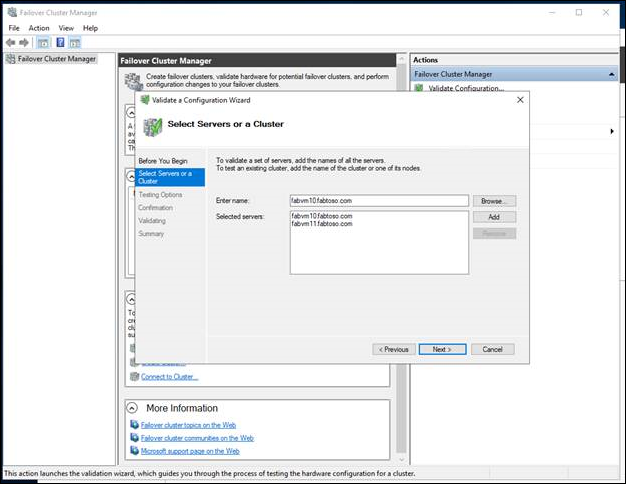This screenshot has width=626, height=484.
Task: Click the center pane scrollbar down arrow
Action: click(x=401, y=460)
